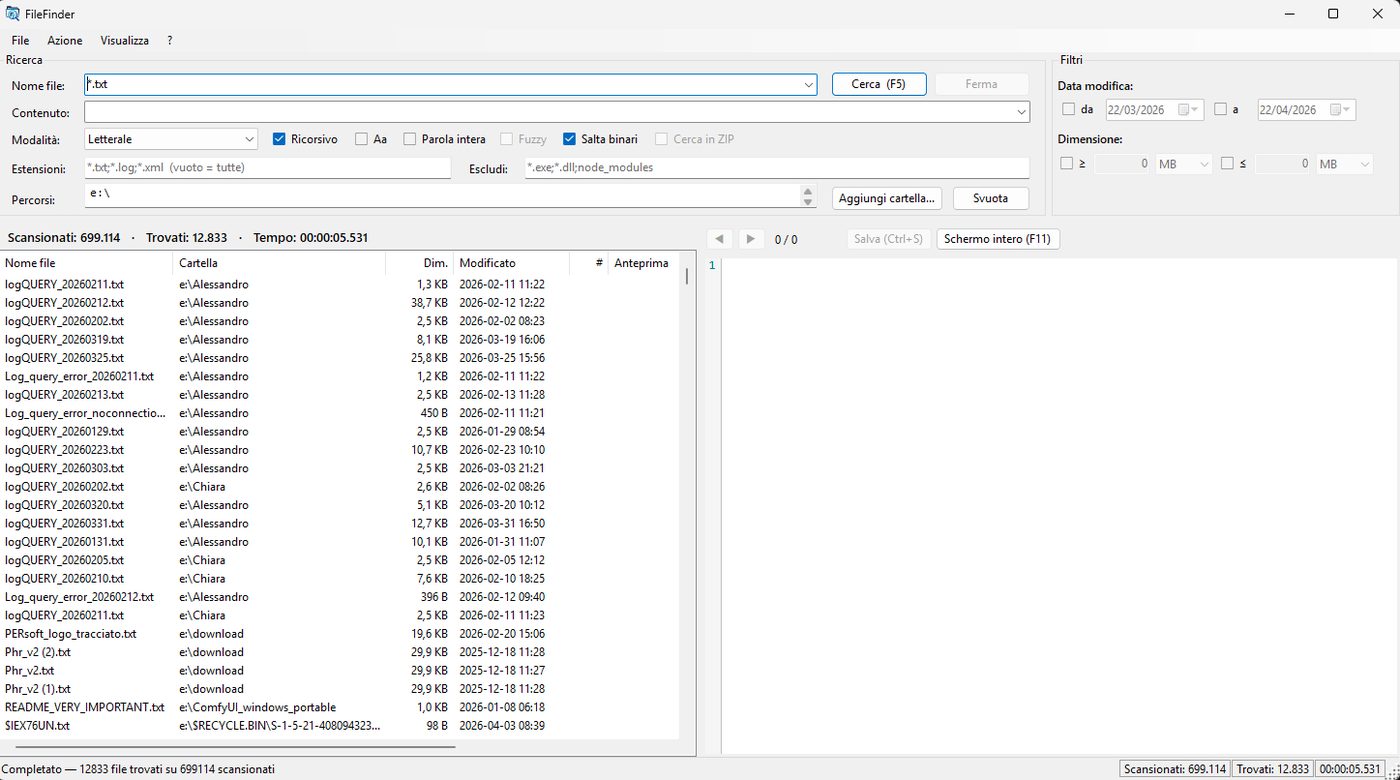This screenshot has width=1400, height=780.
Task: Click the Percorsi list spinner arrows
Action: tap(808, 196)
